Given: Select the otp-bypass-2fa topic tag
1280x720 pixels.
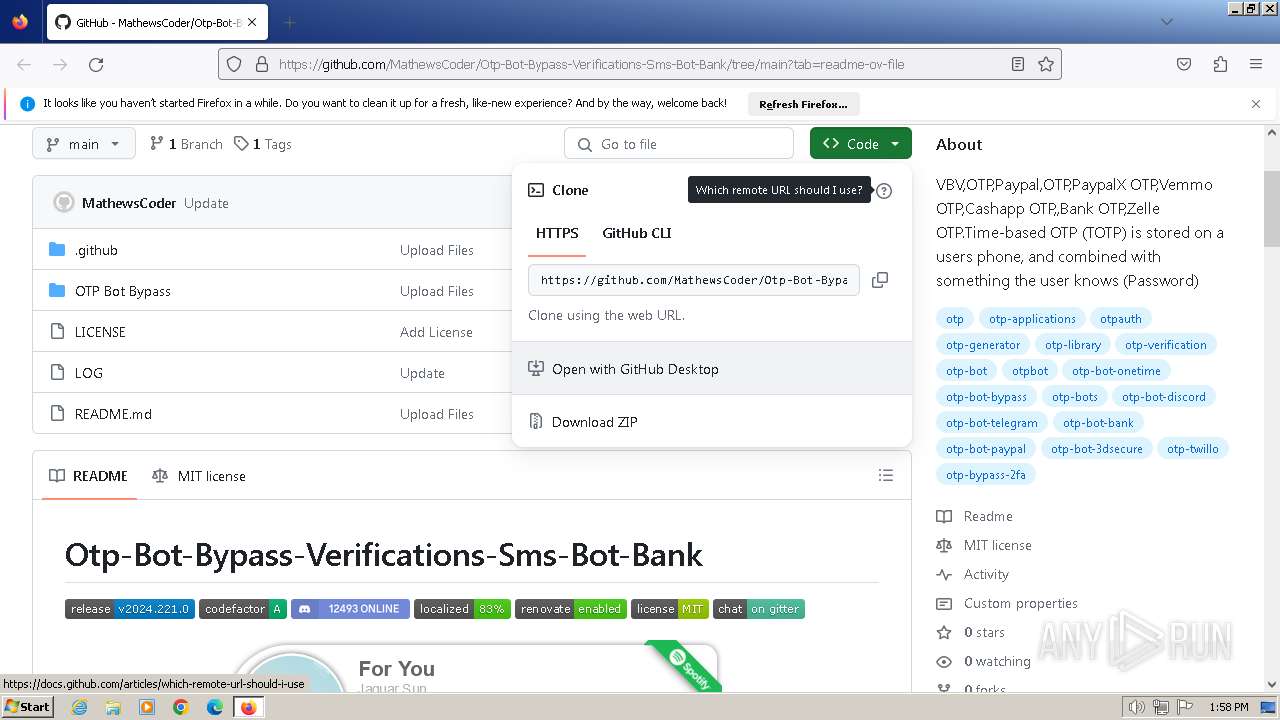Looking at the screenshot, I should pyautogui.click(x=986, y=475).
